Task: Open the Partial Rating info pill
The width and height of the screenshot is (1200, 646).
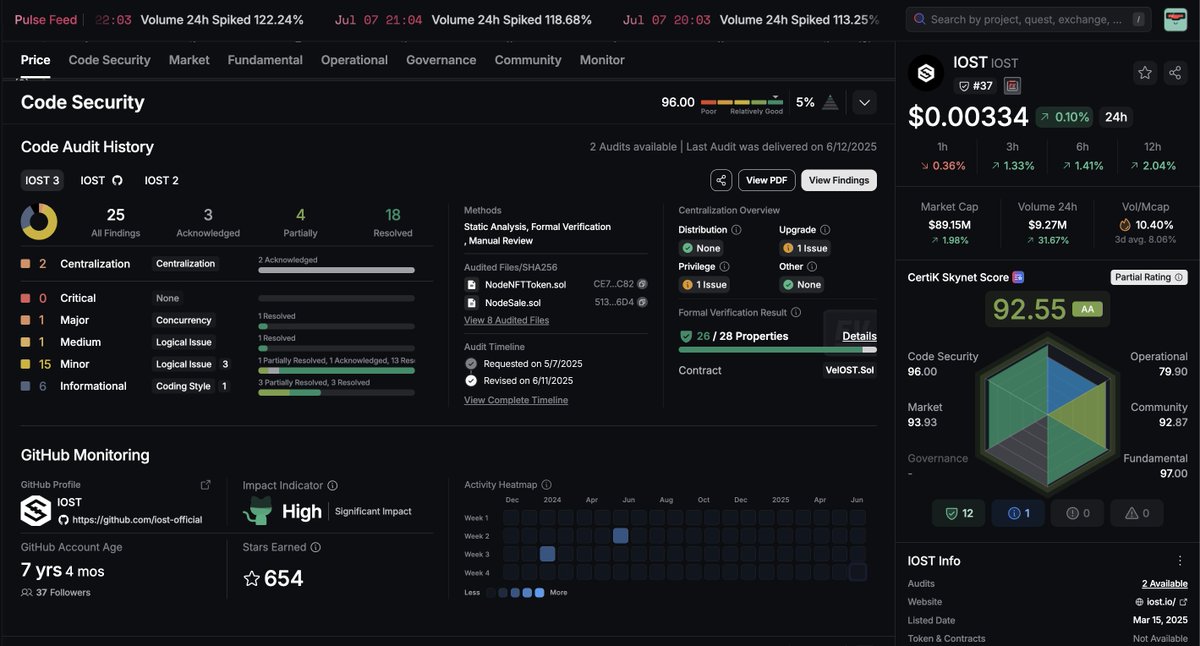Action: point(1149,277)
